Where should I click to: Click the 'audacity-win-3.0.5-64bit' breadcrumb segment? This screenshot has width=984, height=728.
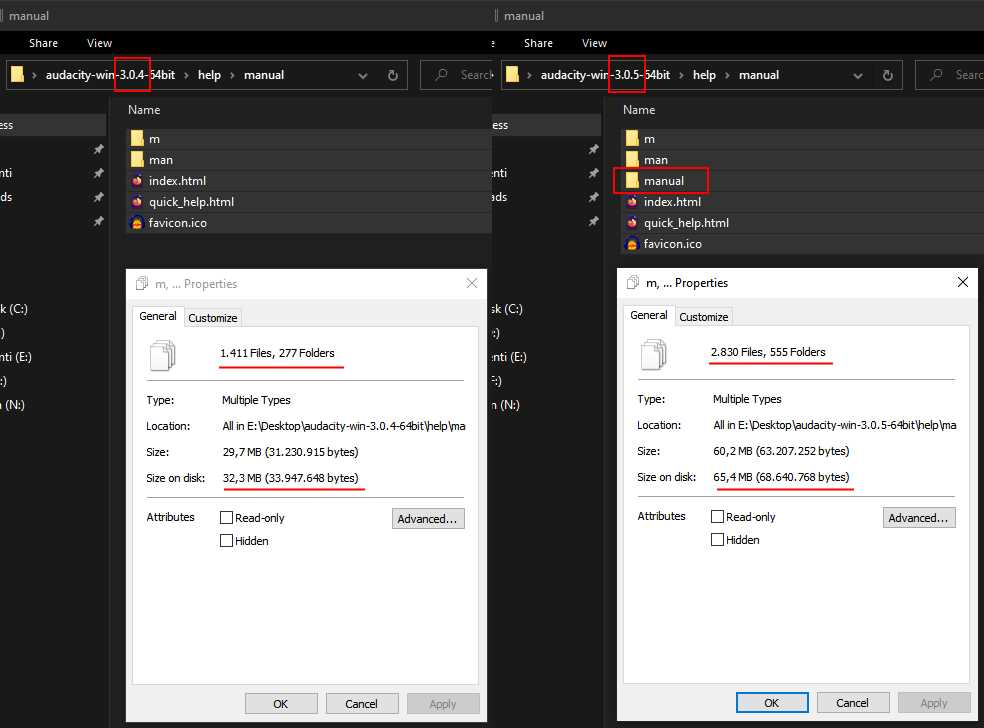[606, 75]
